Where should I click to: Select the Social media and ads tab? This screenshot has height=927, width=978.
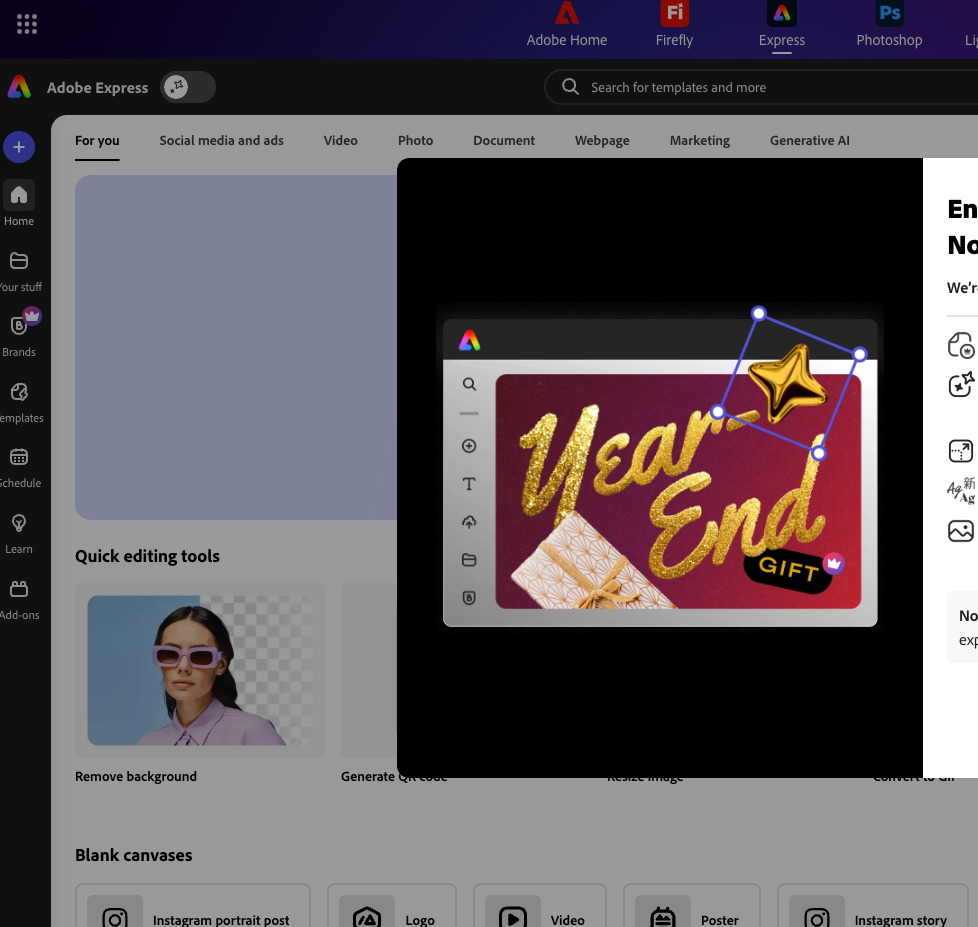point(221,140)
